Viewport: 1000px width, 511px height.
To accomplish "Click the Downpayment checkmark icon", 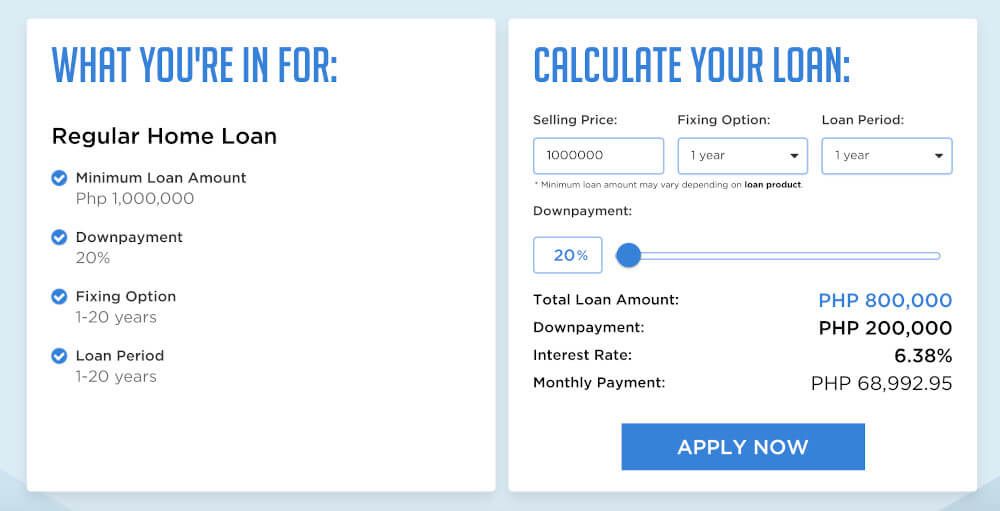I will 59,237.
